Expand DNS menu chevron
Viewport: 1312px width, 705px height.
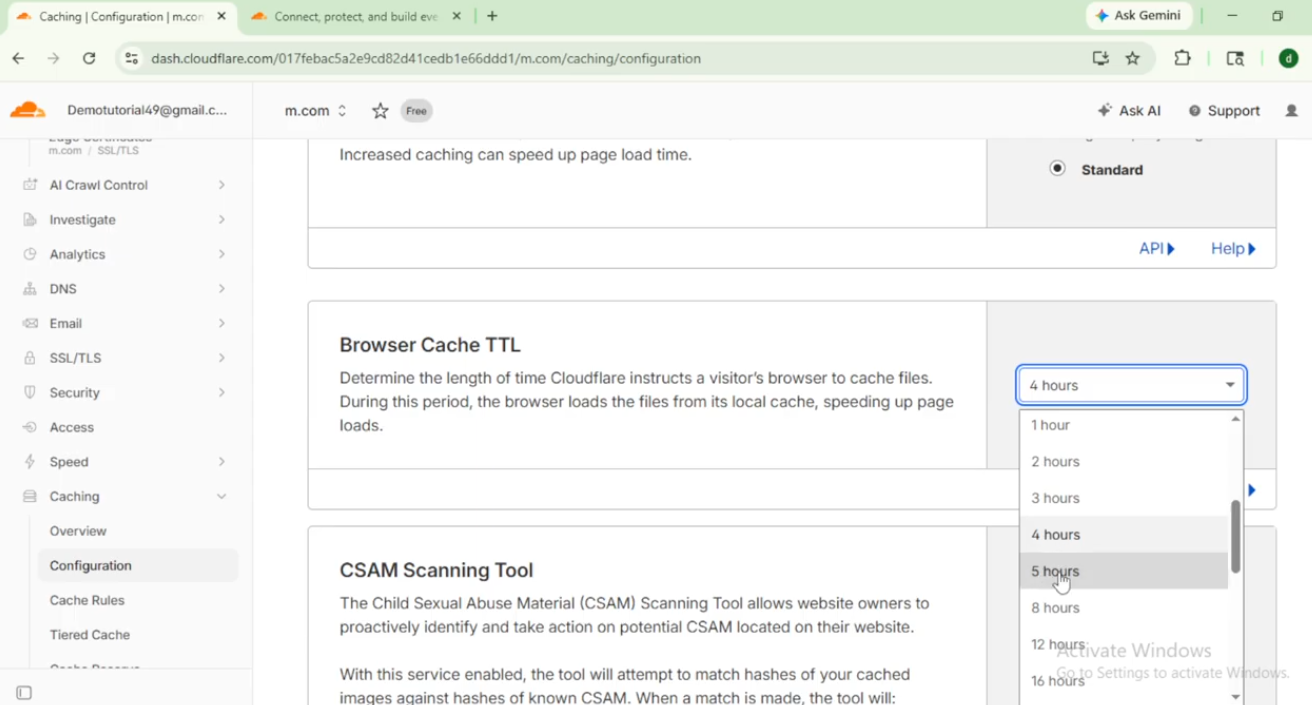(222, 289)
